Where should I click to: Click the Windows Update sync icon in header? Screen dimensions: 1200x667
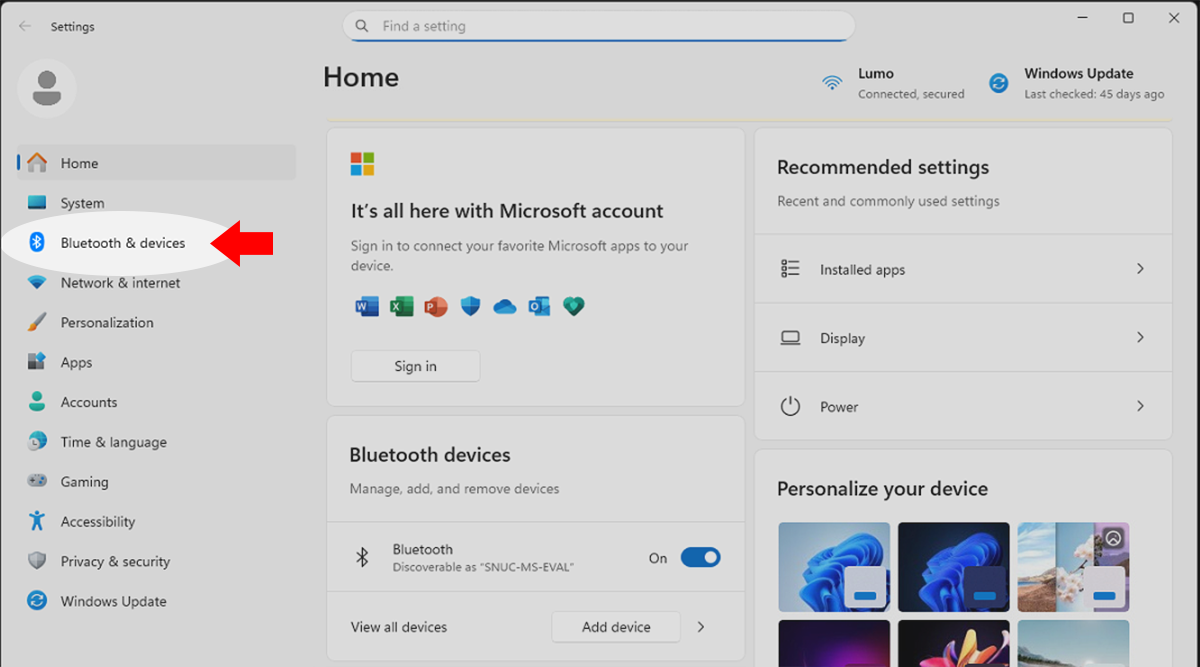(998, 83)
